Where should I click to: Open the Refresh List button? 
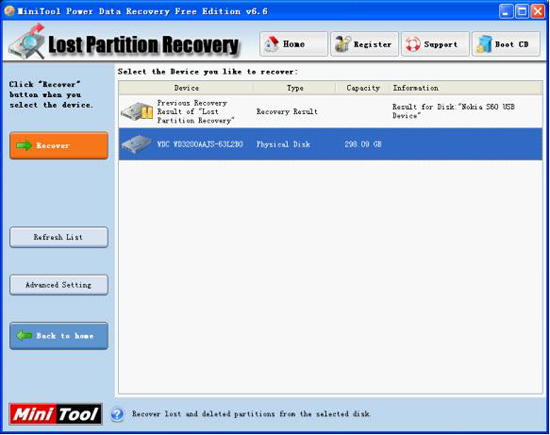[x=59, y=237]
